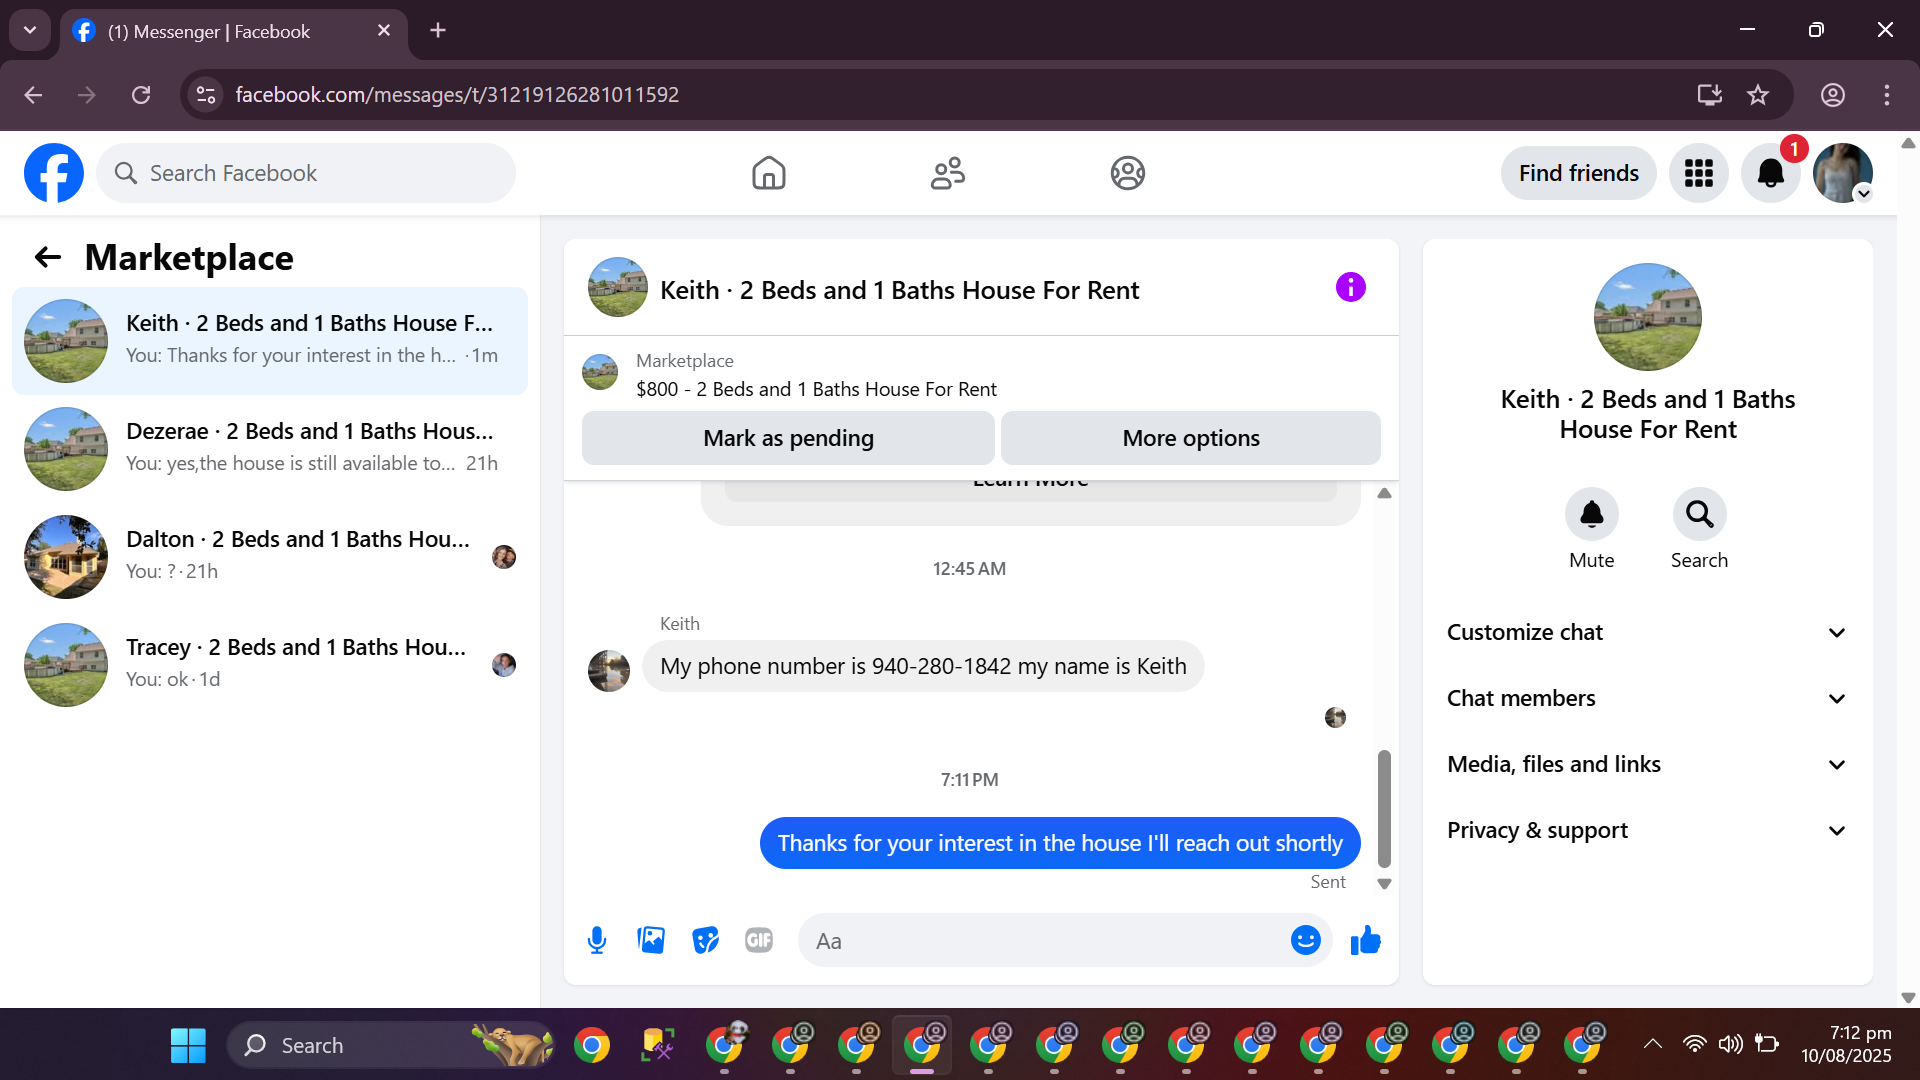This screenshot has width=1920, height=1080.
Task: Expand Media, files and links section
Action: pyautogui.click(x=1647, y=765)
